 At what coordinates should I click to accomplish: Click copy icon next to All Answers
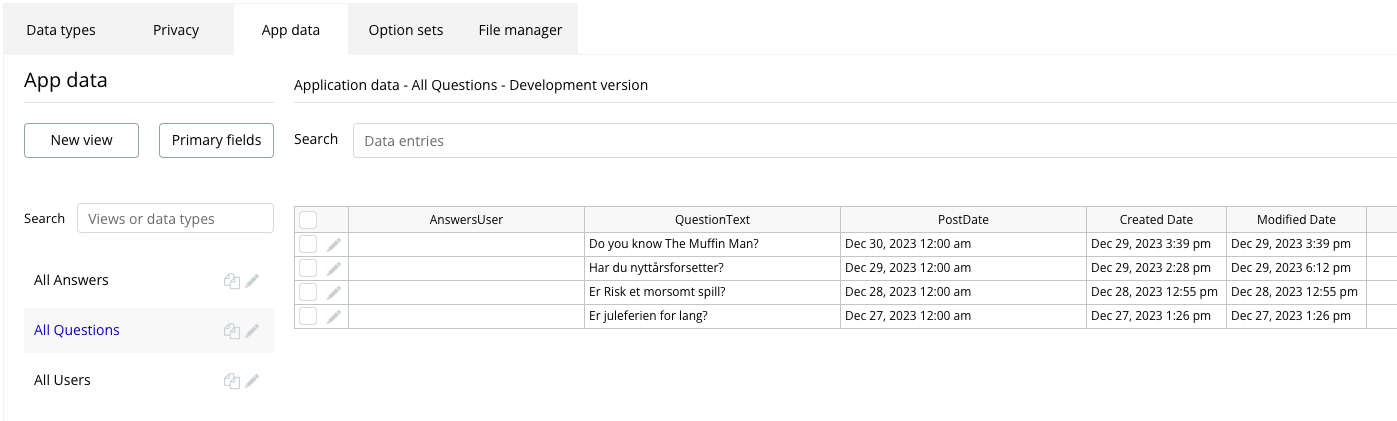[232, 281]
